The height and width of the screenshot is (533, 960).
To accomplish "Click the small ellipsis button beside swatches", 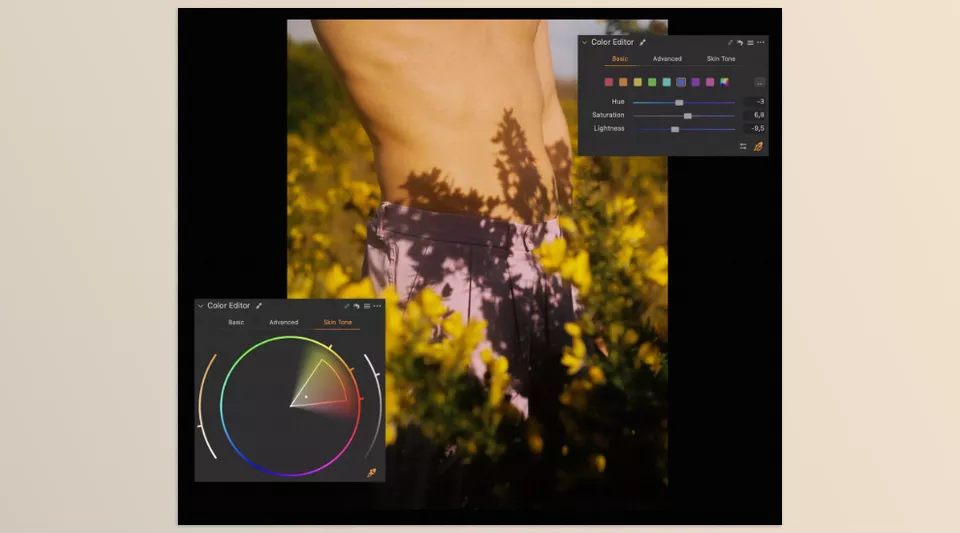I will coord(759,83).
